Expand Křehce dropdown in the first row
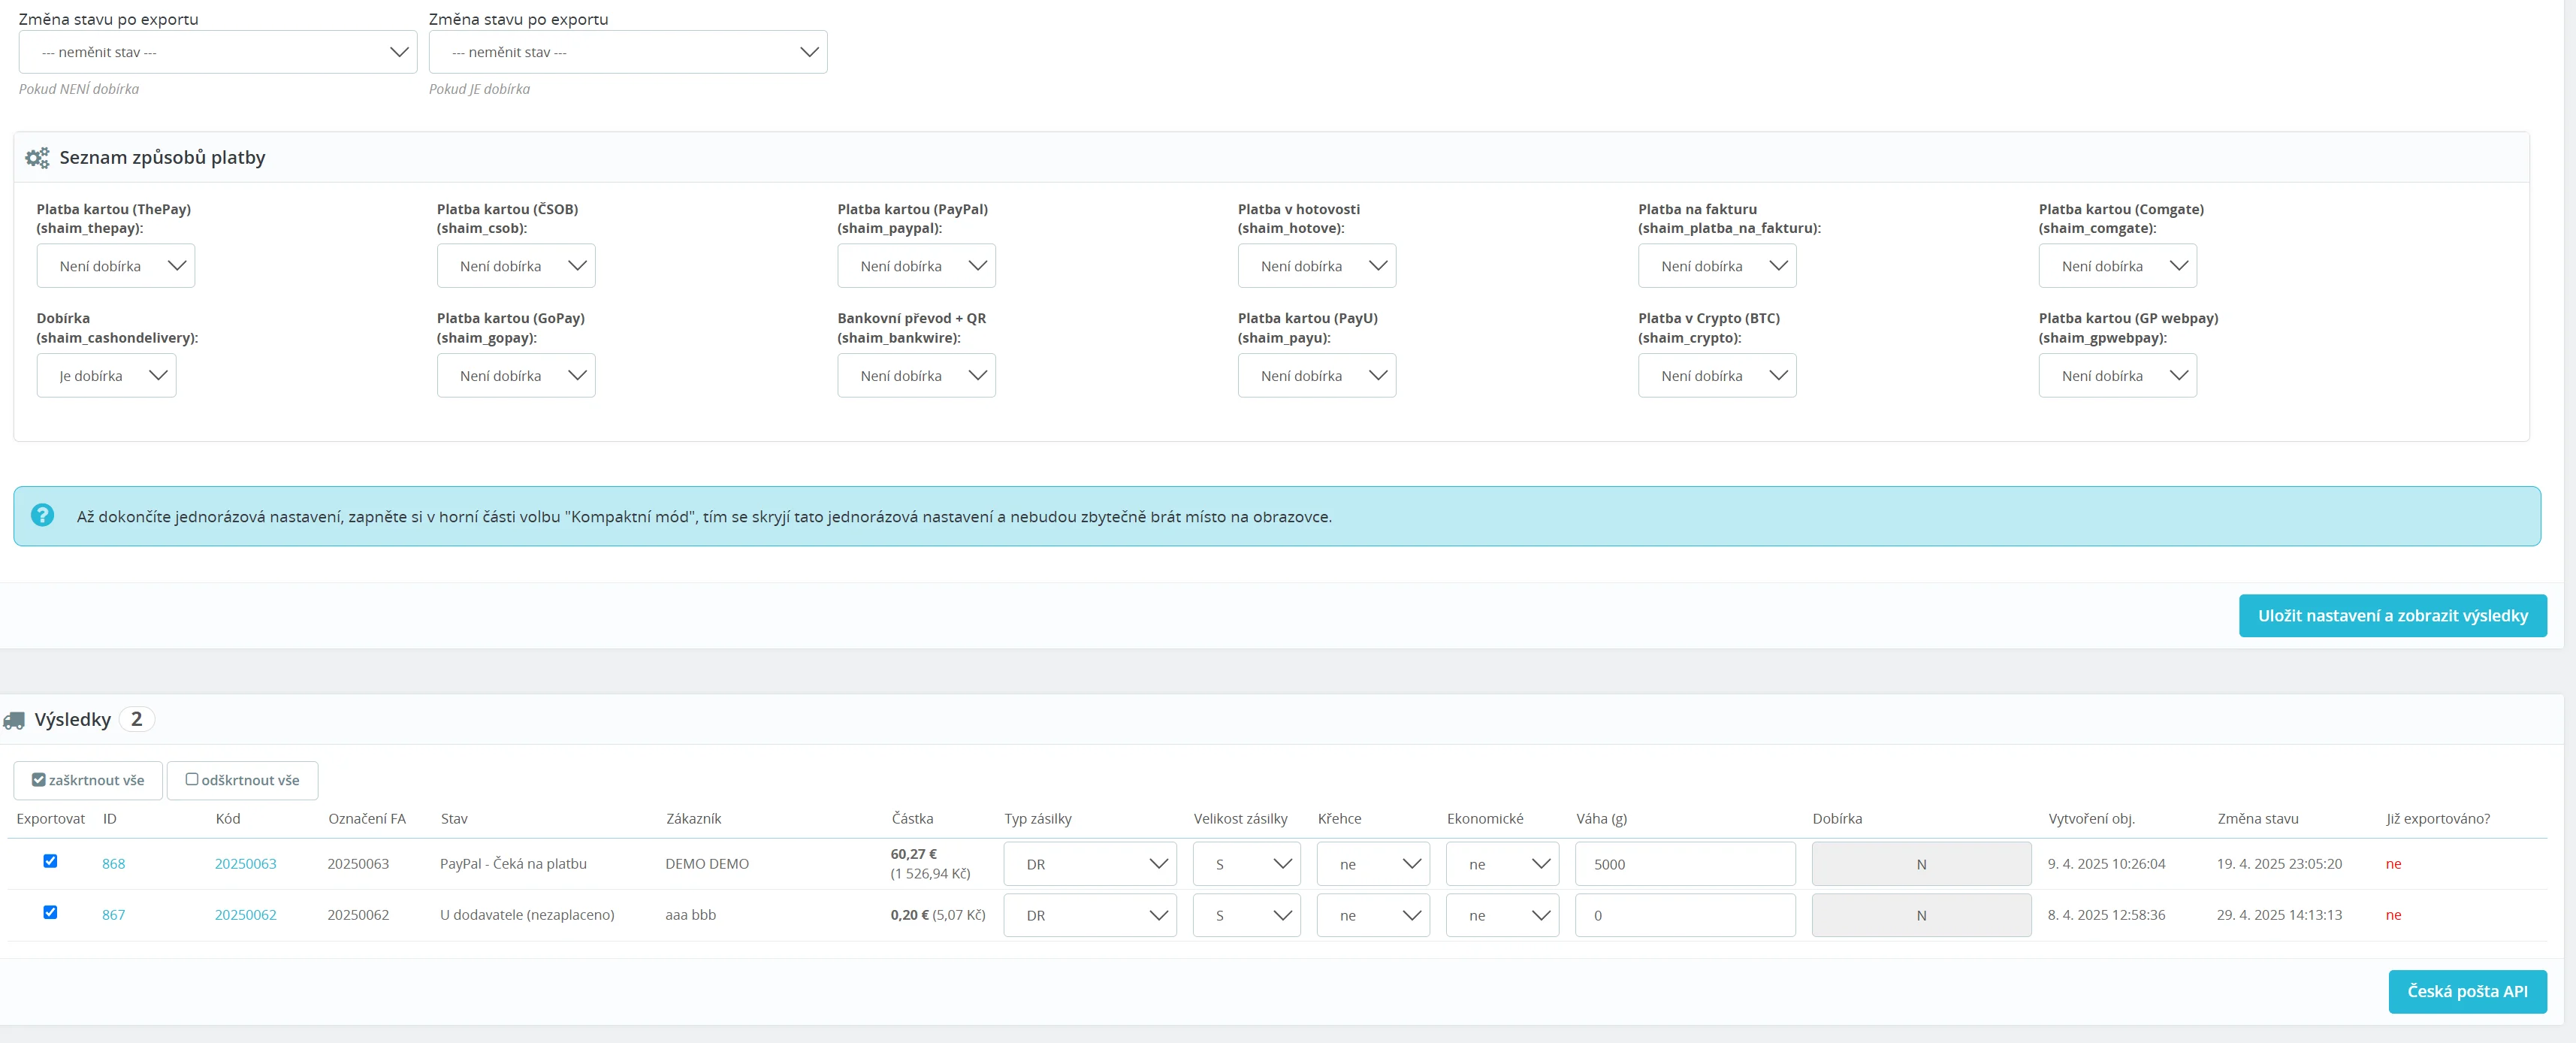Screen dimensions: 2576x1043 click(1372, 864)
